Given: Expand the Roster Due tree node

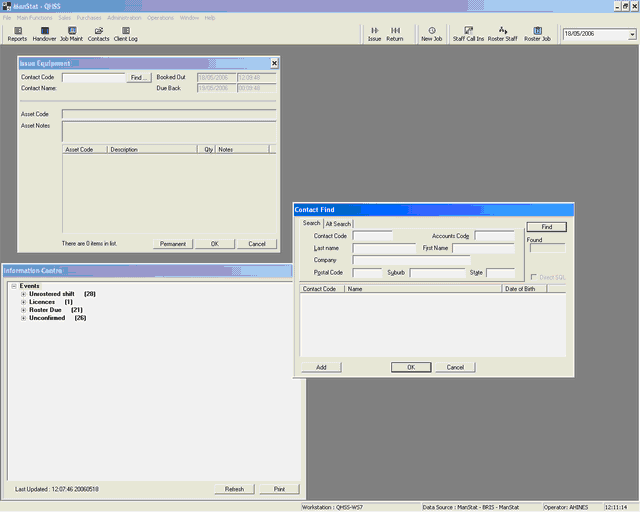Looking at the screenshot, I should pos(24,310).
